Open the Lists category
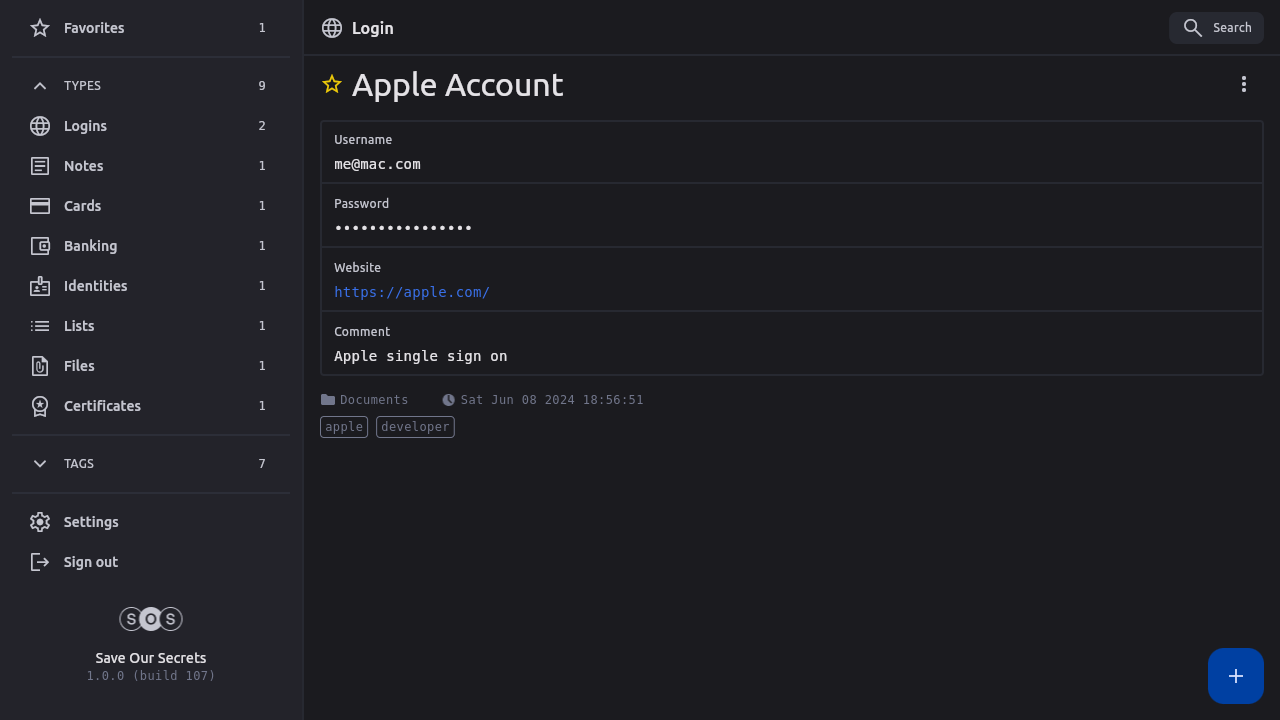 pyautogui.click(x=79, y=326)
